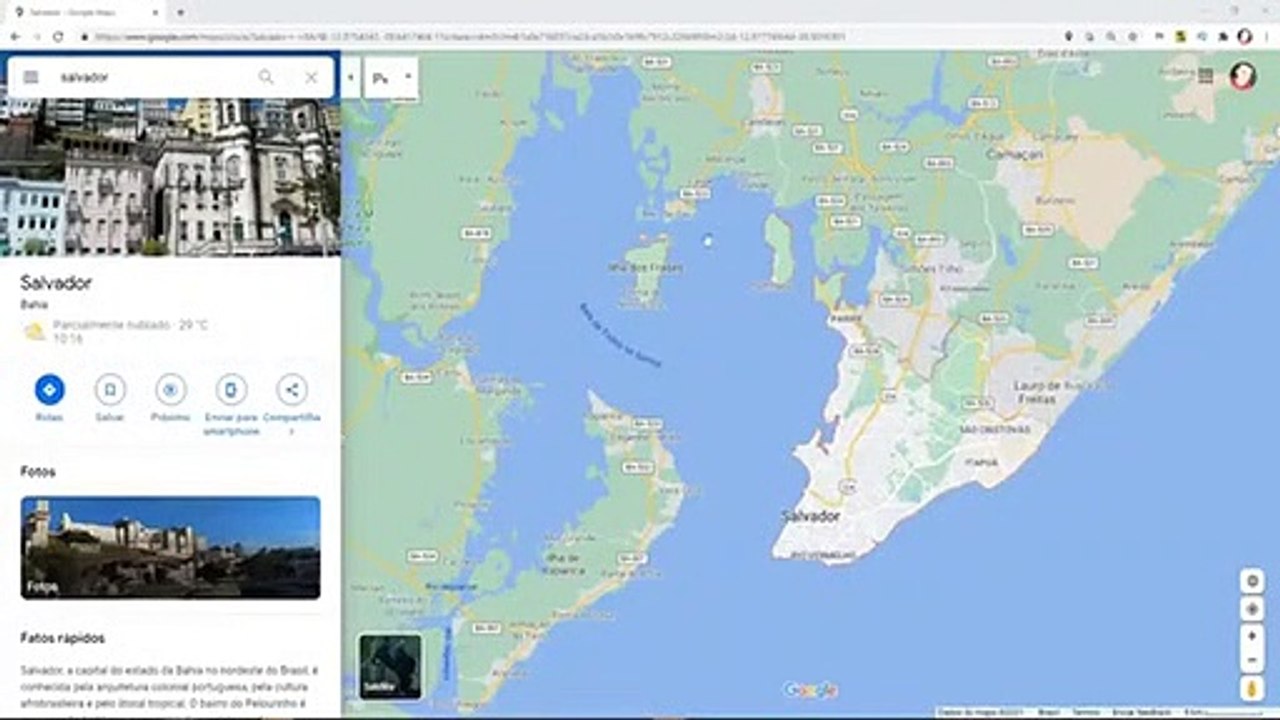
Task: Click the Salvador place title
Action: pyautogui.click(x=56, y=283)
